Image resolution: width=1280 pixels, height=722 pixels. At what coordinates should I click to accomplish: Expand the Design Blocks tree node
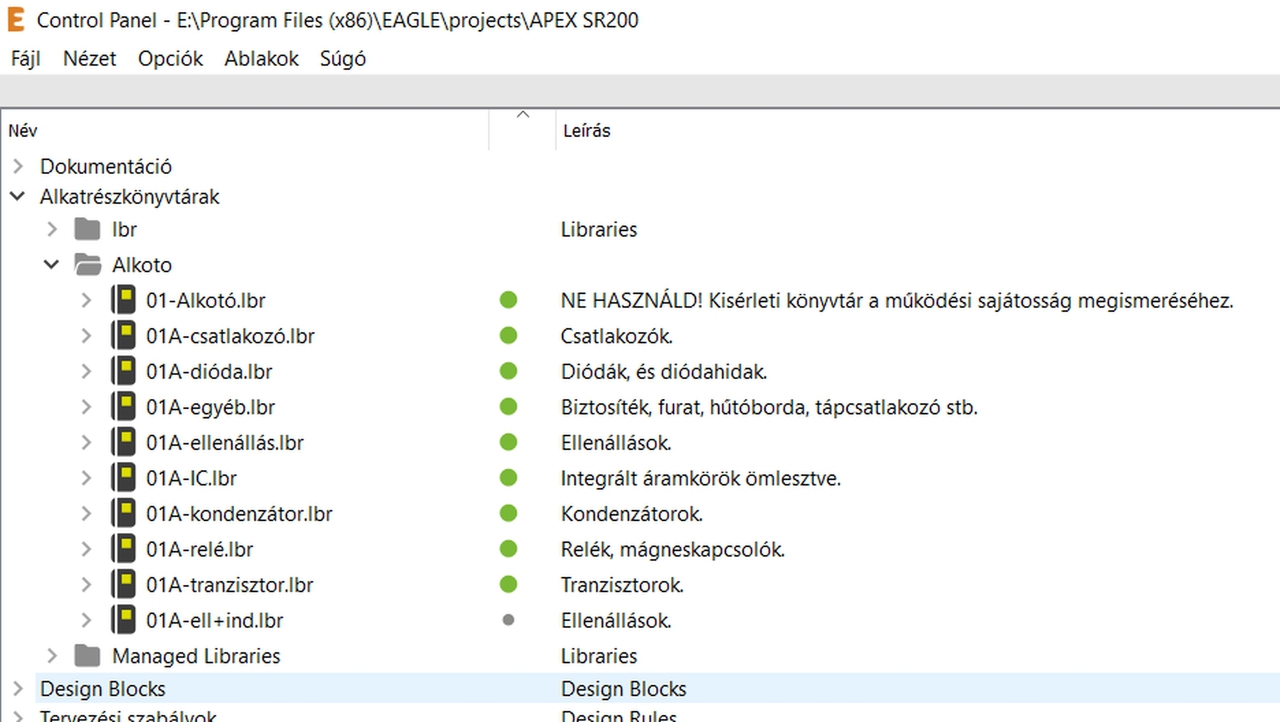[x=17, y=689]
